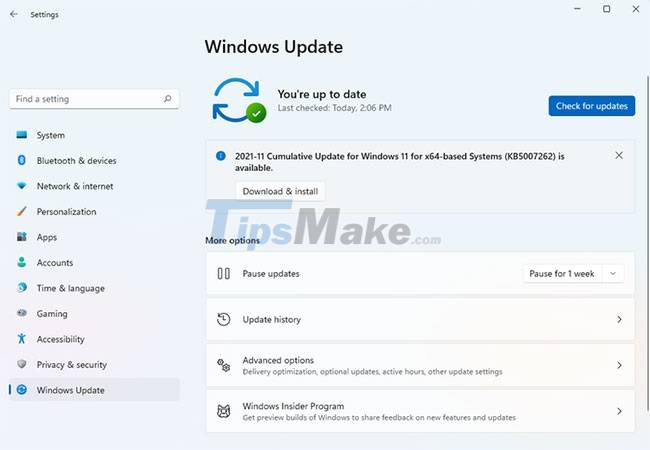Image resolution: width=650 pixels, height=450 pixels.
Task: Click the Windows Update page heading
Action: point(274,46)
